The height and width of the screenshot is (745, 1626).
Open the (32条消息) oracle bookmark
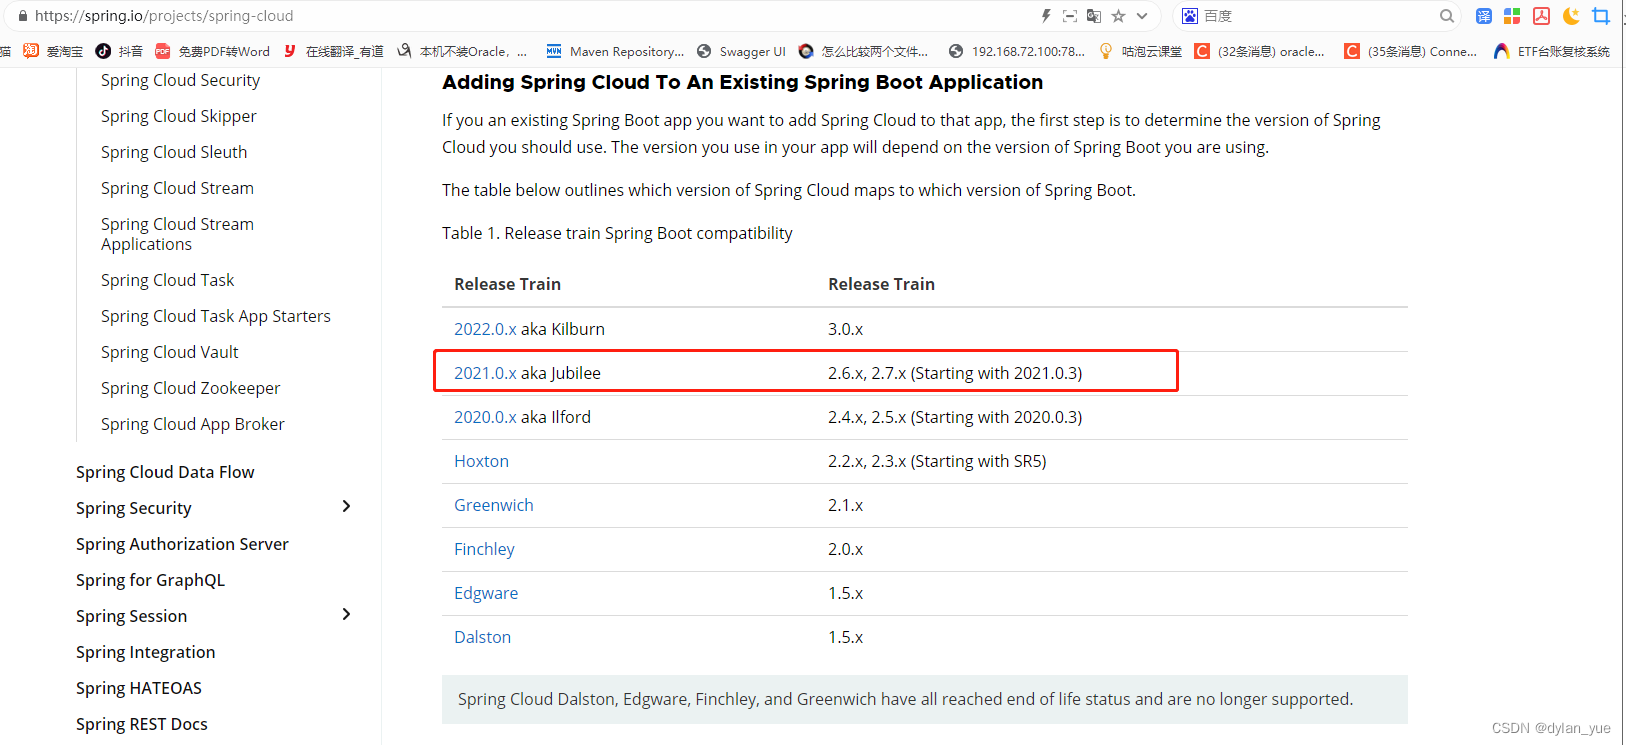[1259, 51]
